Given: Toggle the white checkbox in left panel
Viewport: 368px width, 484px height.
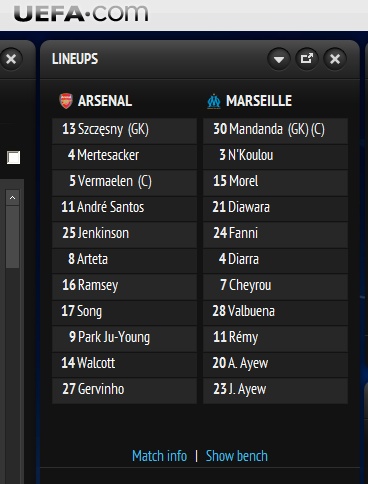Looking at the screenshot, I should point(14,157).
